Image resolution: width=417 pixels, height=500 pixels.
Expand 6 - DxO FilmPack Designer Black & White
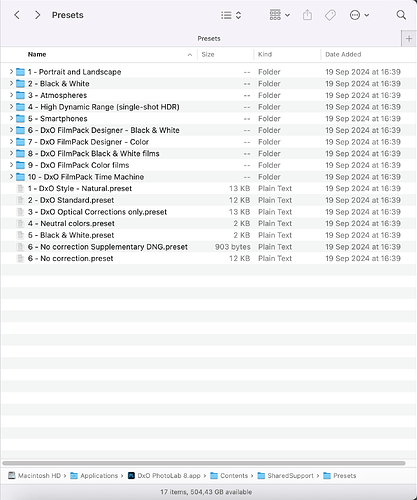(x=11, y=130)
